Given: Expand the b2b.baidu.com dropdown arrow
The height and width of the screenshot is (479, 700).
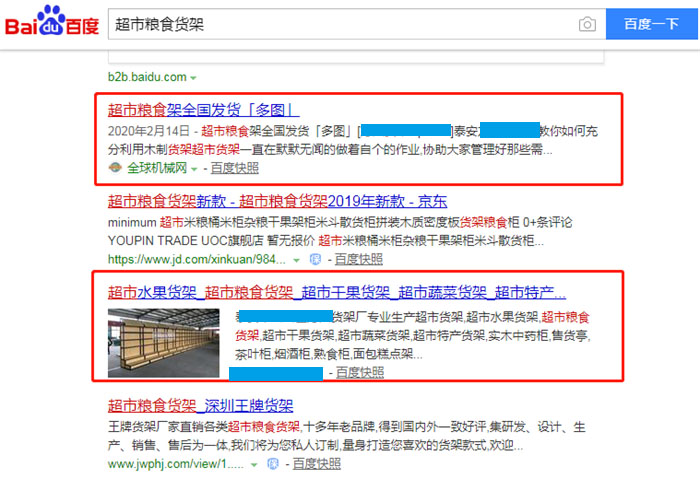Looking at the screenshot, I should click(193, 78).
